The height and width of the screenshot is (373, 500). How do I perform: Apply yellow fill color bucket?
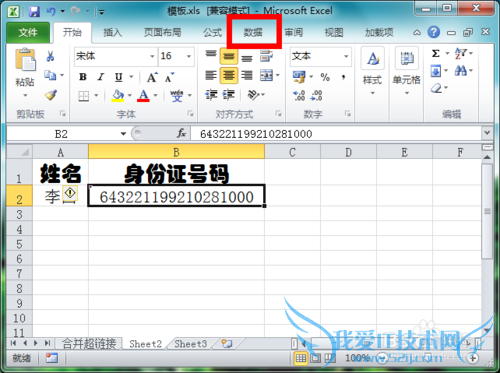pos(118,96)
